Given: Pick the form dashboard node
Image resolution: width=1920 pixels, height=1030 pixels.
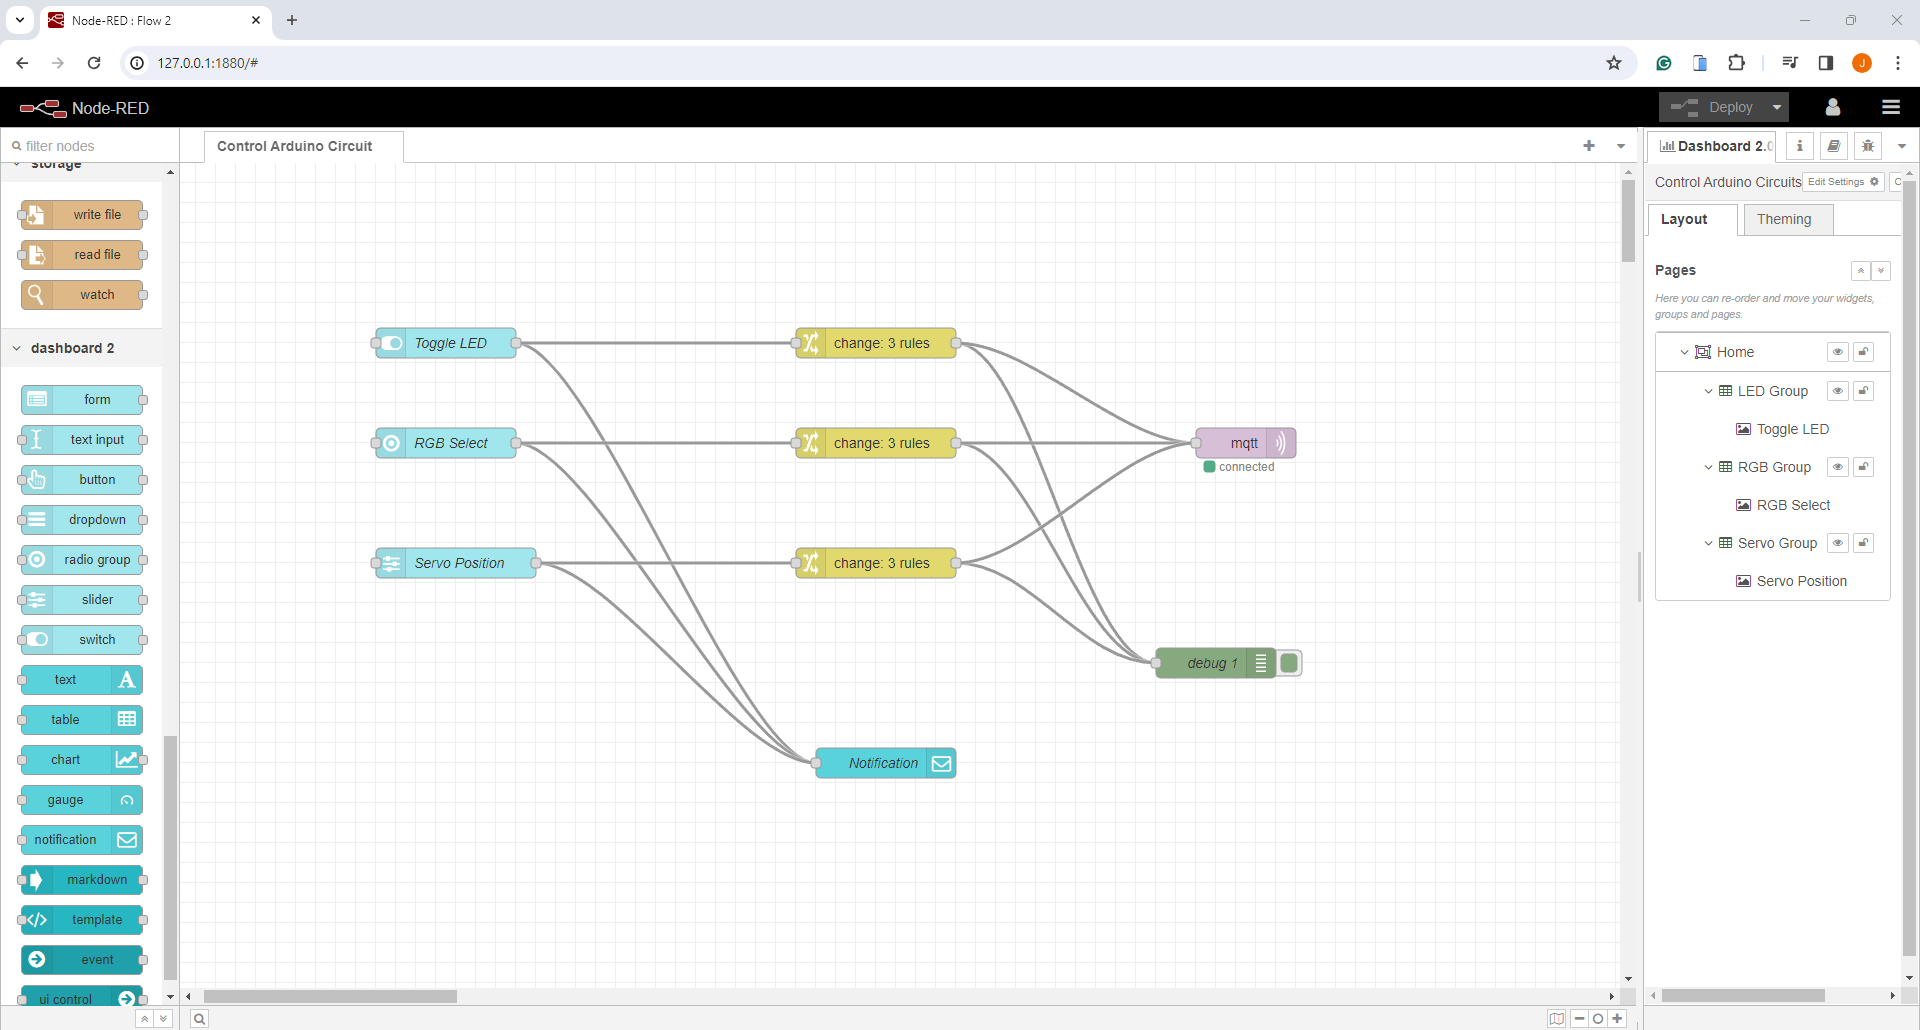Looking at the screenshot, I should coord(82,400).
